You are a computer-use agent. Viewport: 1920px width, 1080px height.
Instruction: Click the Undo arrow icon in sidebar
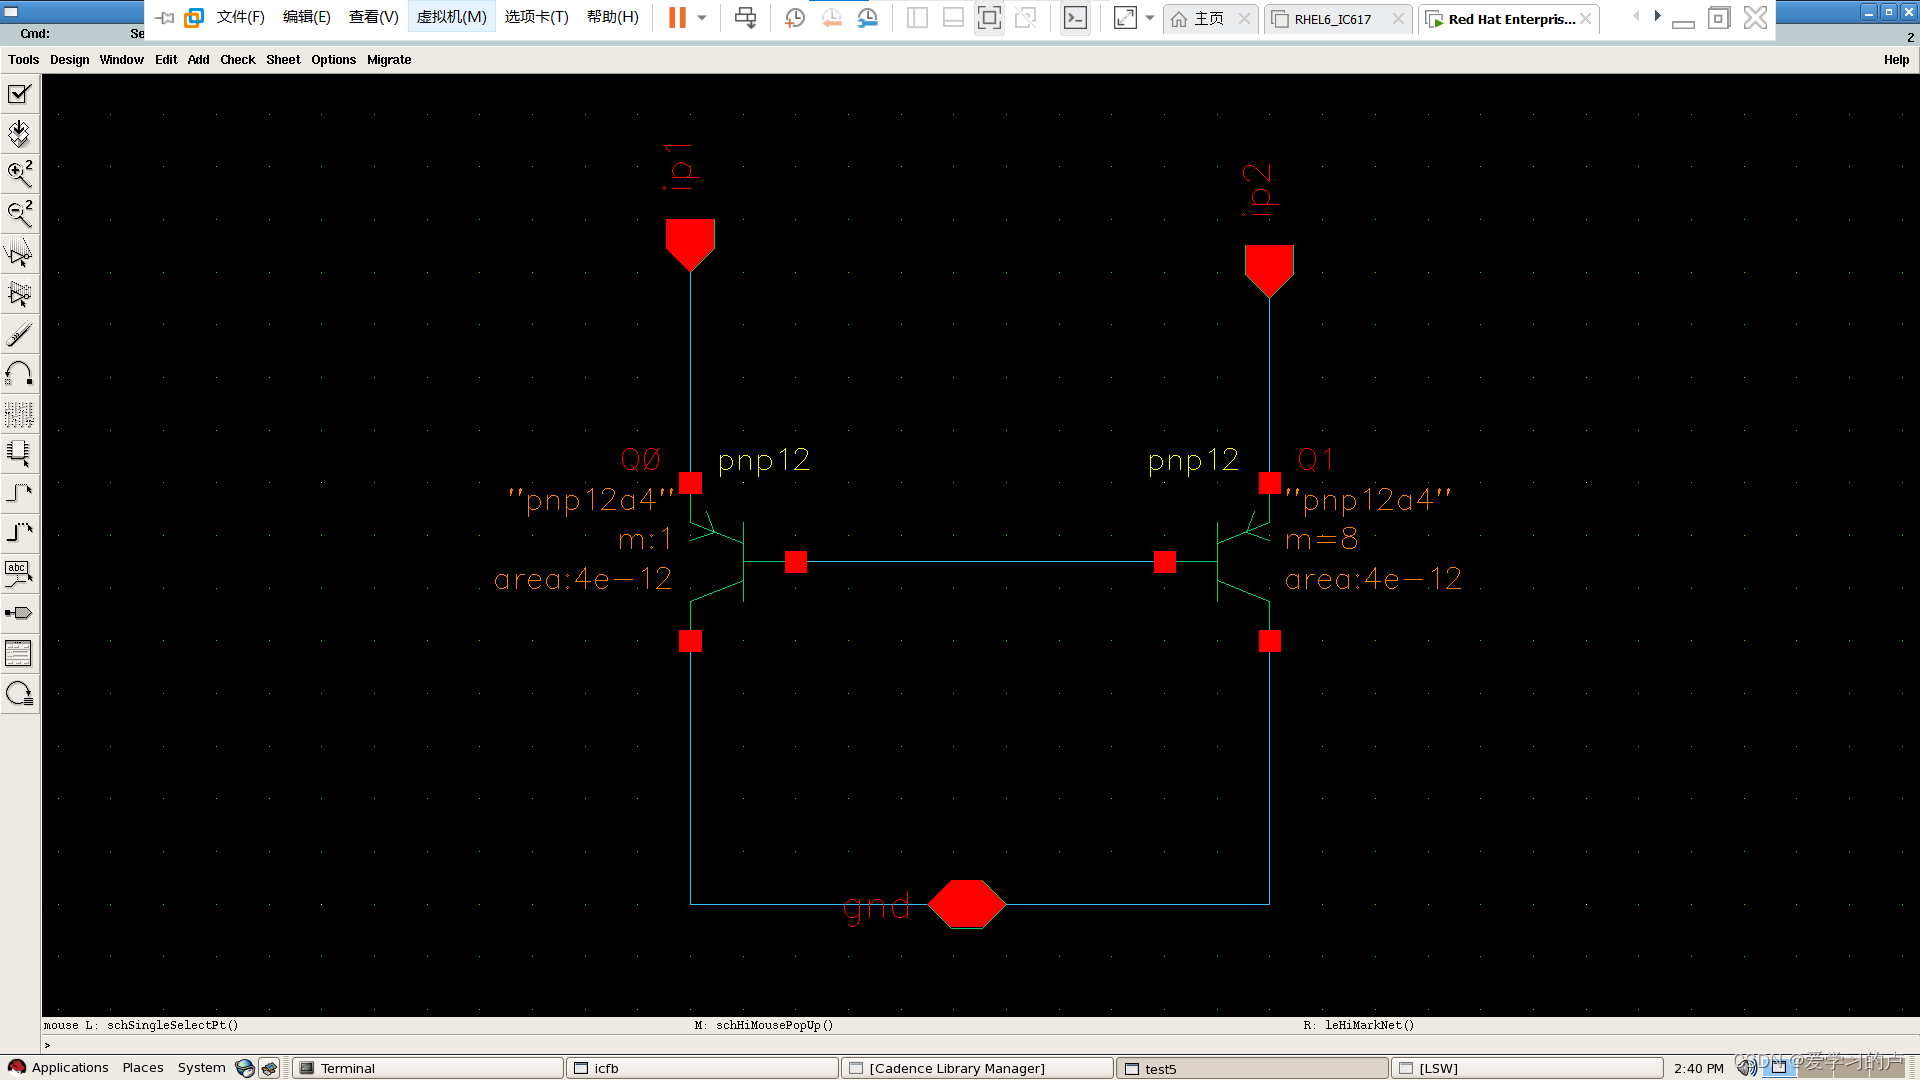pyautogui.click(x=19, y=374)
